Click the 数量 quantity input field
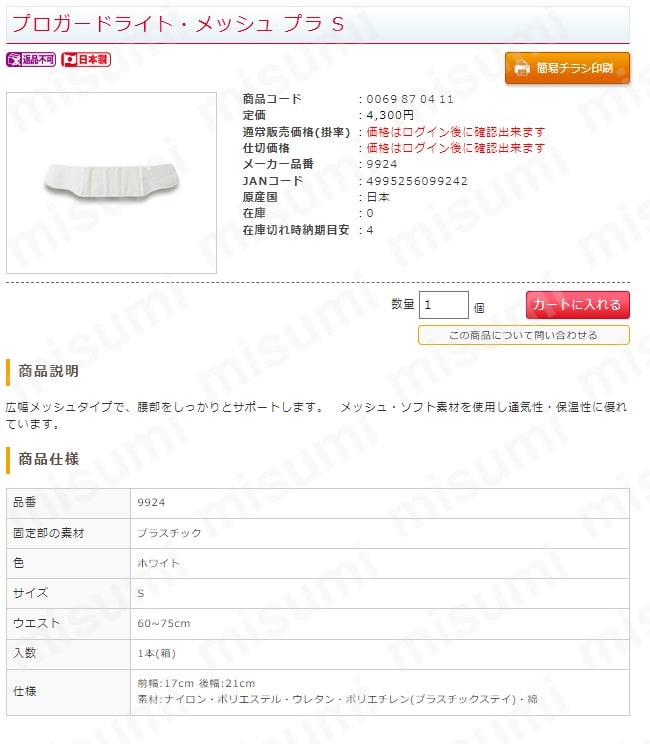The width and height of the screenshot is (650, 744). 444,305
